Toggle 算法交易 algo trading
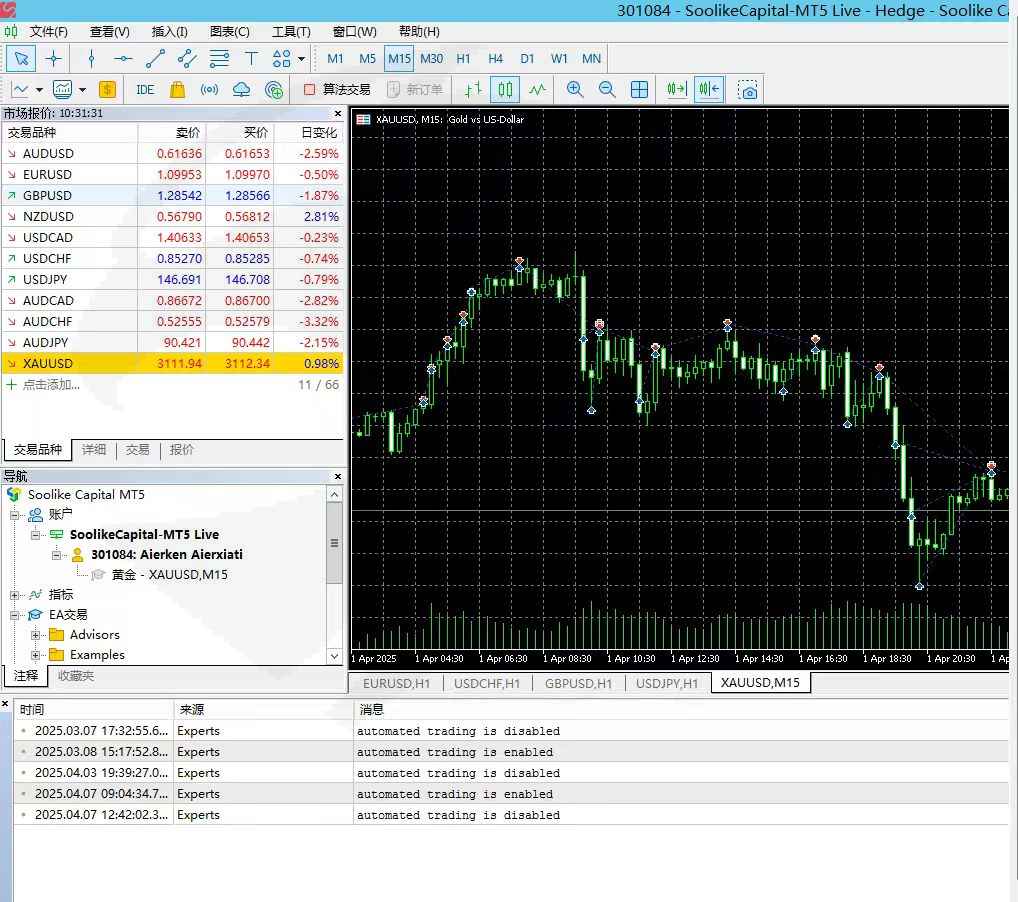 coord(337,89)
